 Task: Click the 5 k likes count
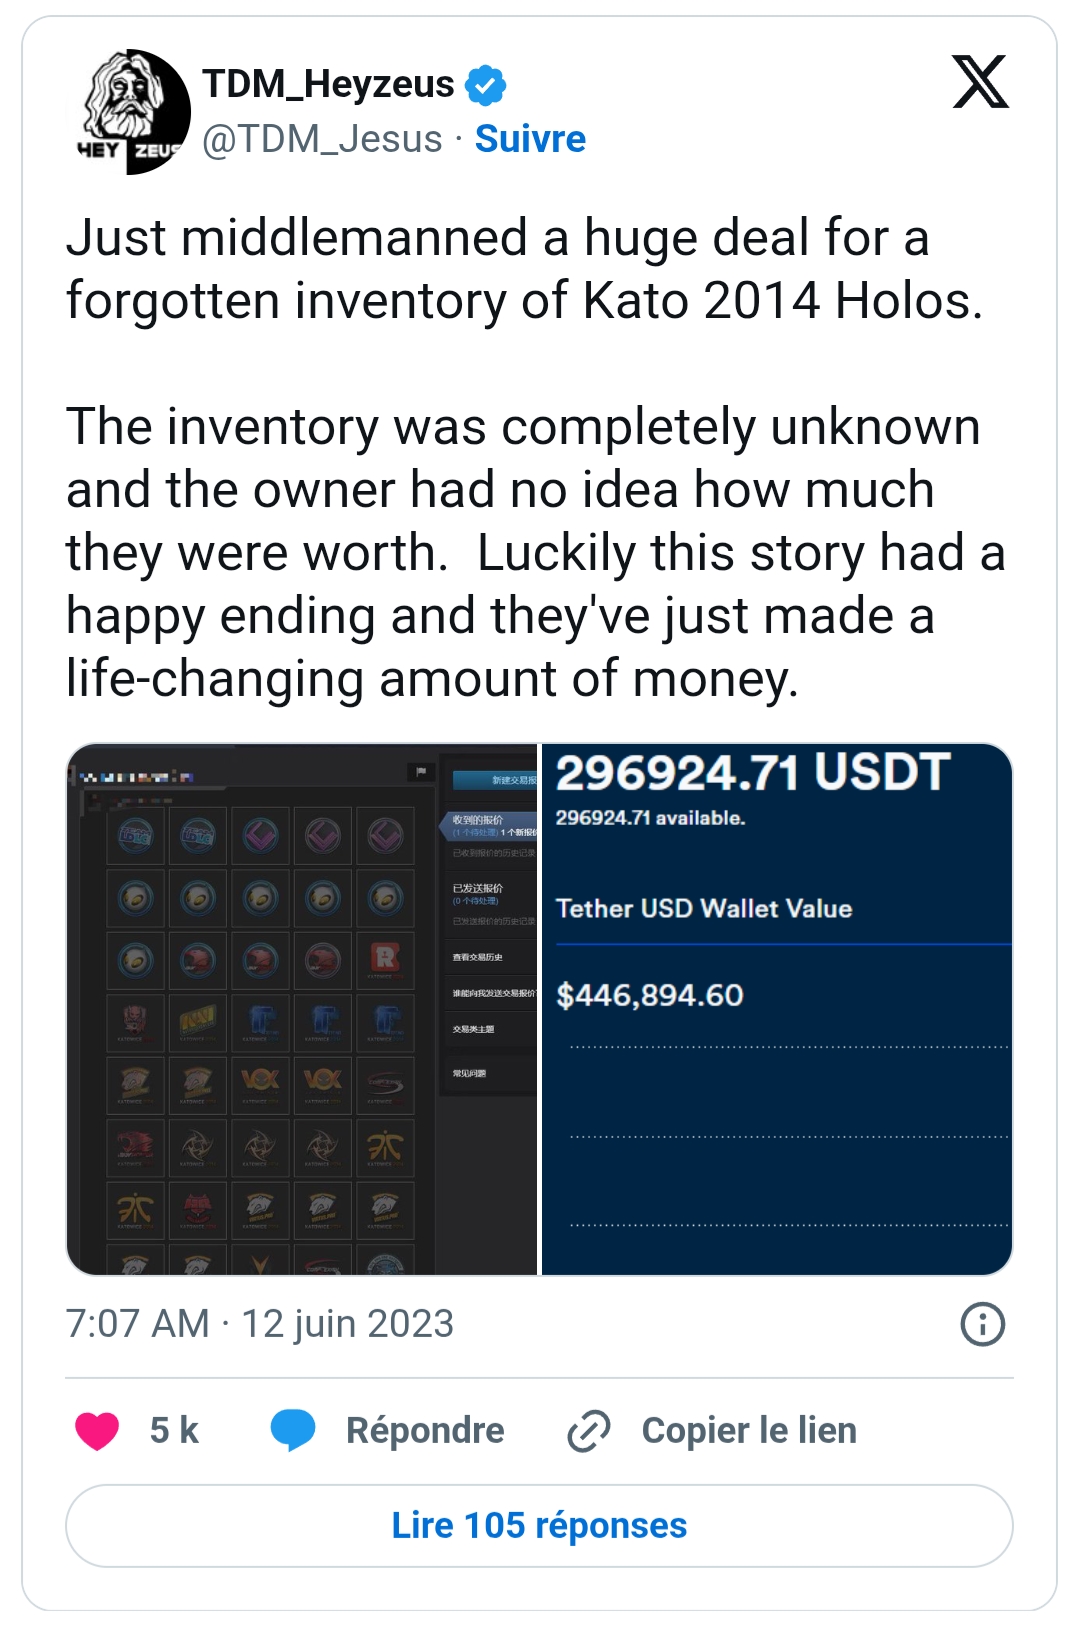[x=174, y=1430]
